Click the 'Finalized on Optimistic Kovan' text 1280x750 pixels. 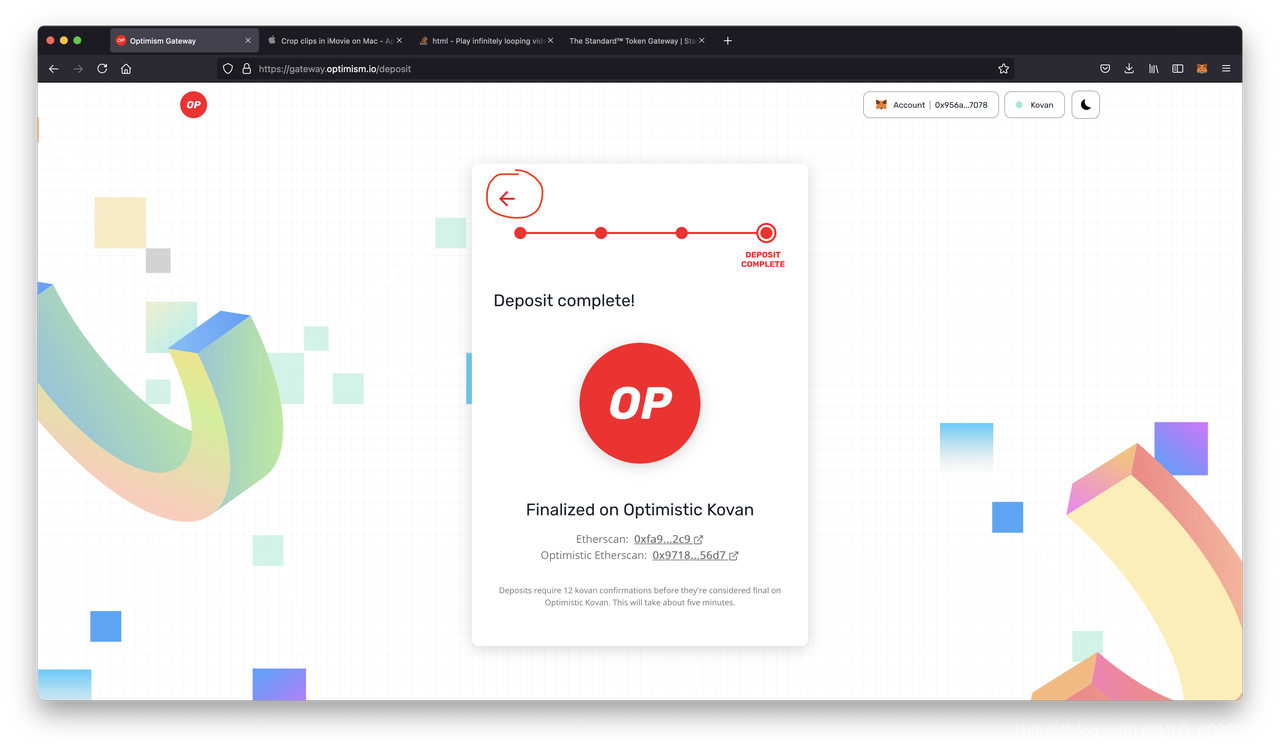640,510
